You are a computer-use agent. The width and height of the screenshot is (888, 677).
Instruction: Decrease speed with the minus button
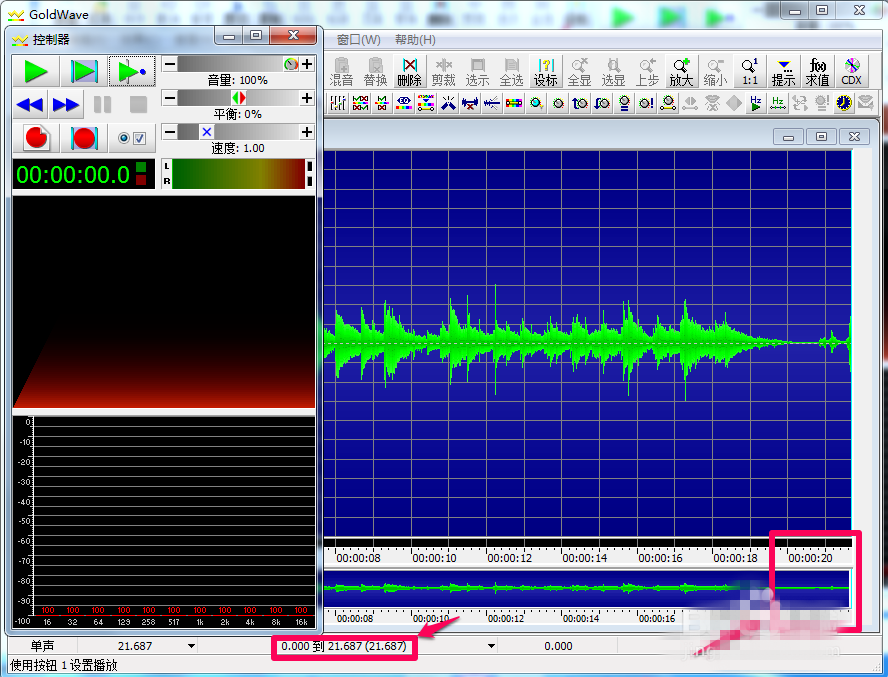(169, 132)
